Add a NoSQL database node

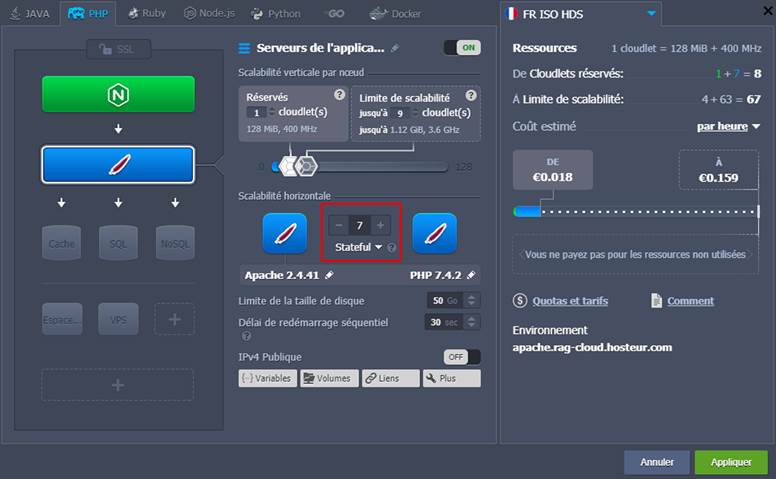pyautogui.click(x=175, y=243)
